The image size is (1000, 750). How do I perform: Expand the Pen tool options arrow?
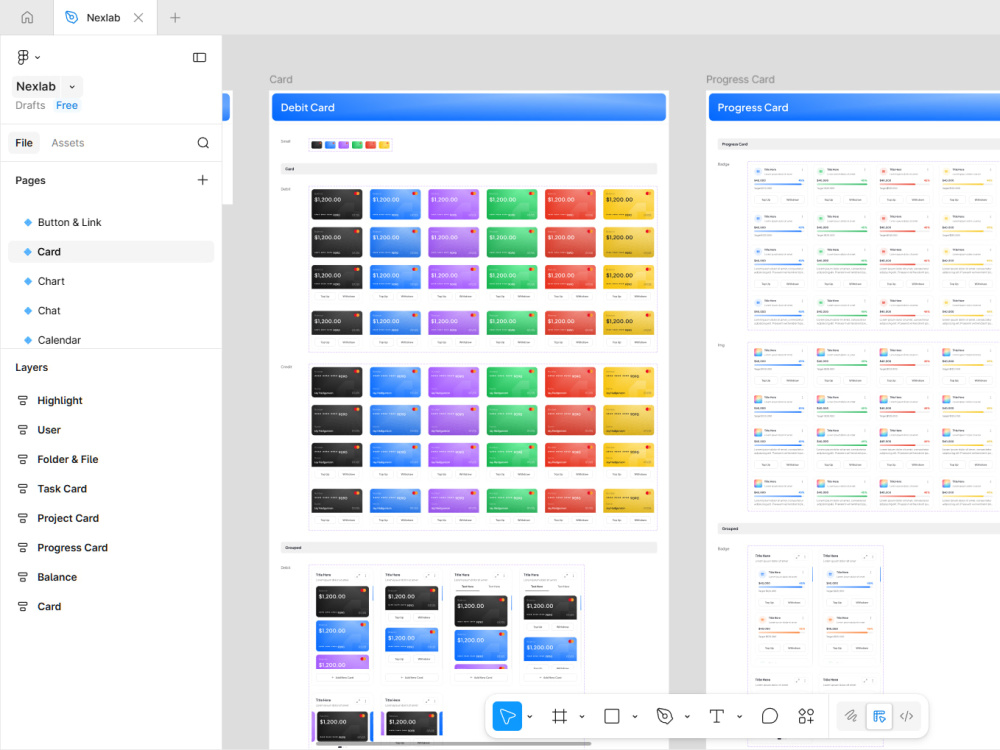coord(688,717)
